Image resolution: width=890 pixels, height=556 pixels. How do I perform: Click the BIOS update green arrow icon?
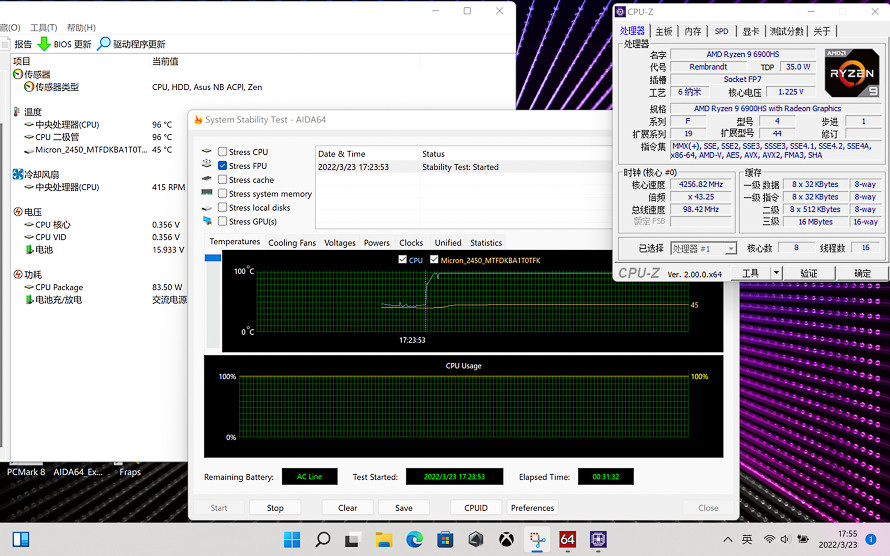tap(43, 44)
